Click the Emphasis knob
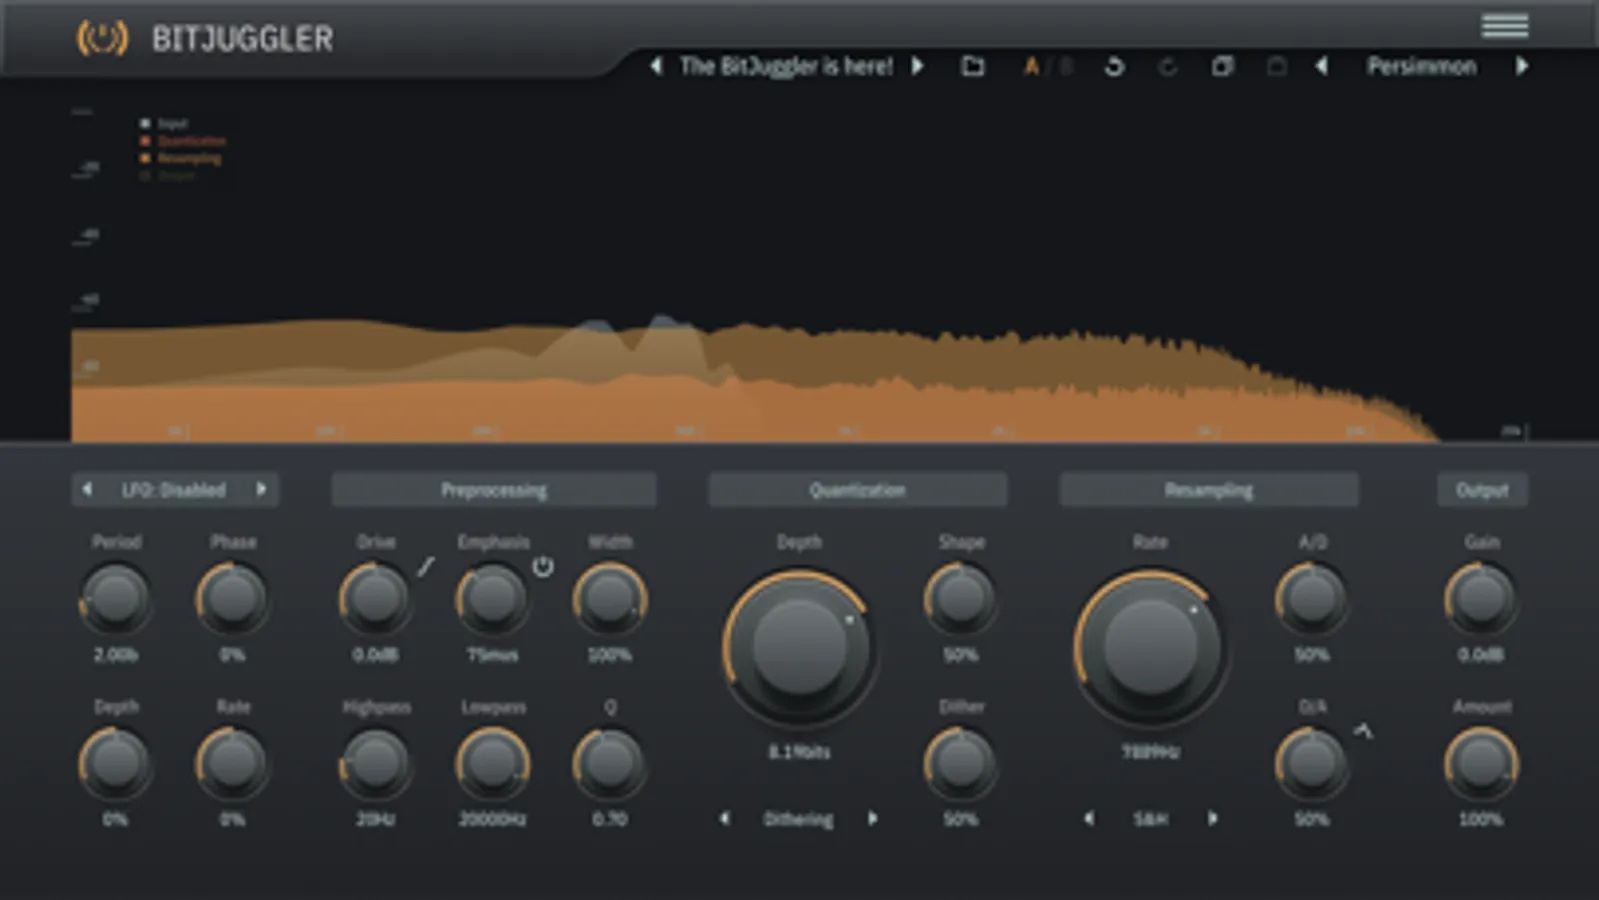Image resolution: width=1599 pixels, height=900 pixels. pos(492,598)
